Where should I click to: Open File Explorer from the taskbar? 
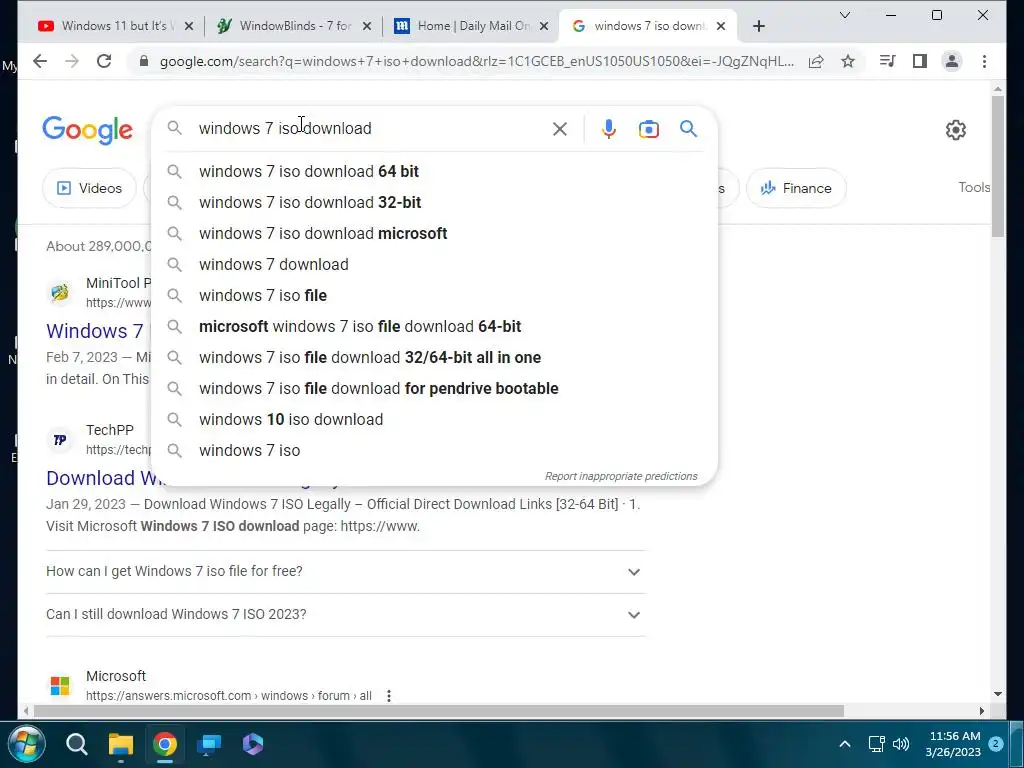(121, 744)
